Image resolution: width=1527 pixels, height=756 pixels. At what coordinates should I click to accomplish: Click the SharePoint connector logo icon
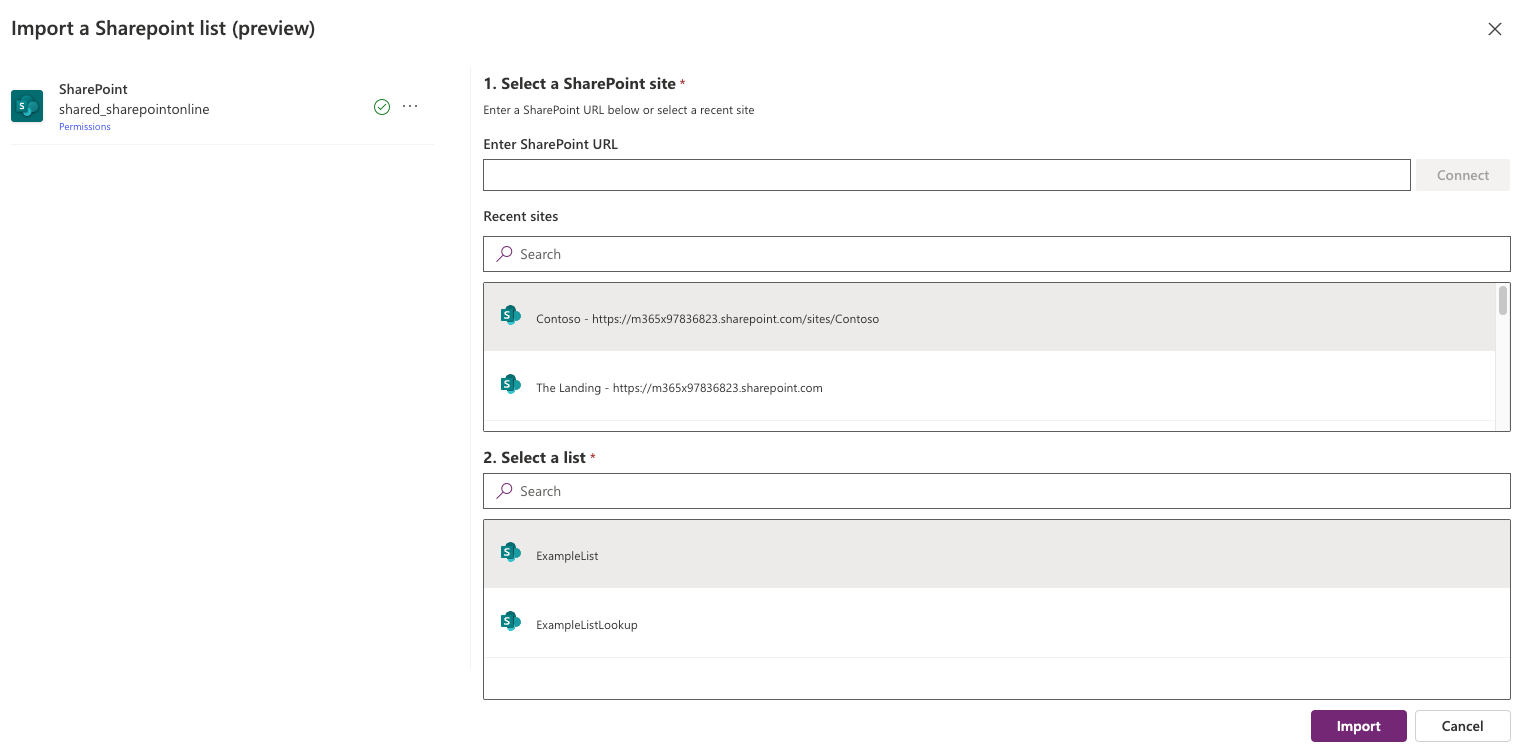pyautogui.click(x=27, y=106)
